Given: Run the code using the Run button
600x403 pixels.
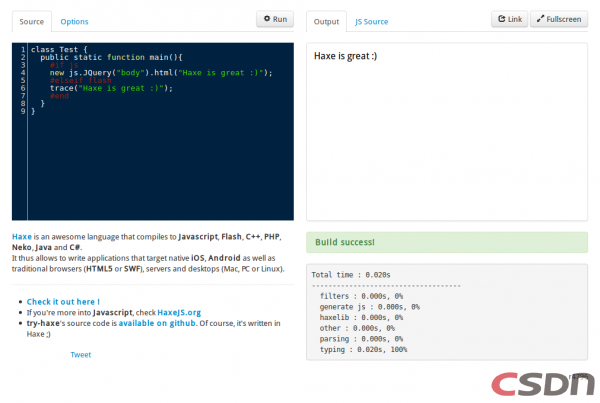Looking at the screenshot, I should coord(275,19).
